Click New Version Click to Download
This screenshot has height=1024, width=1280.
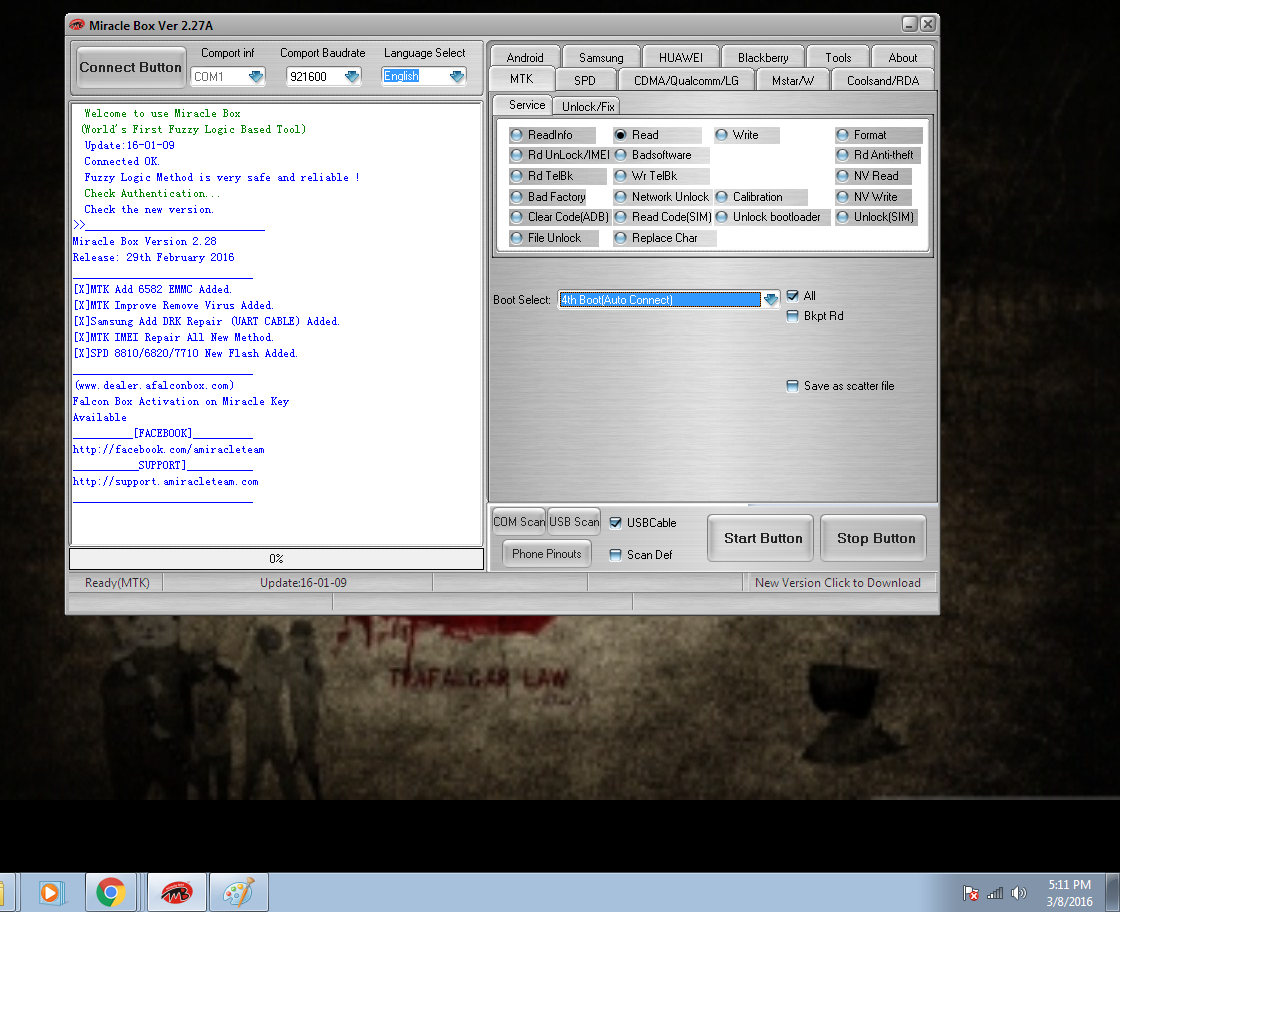click(x=838, y=582)
